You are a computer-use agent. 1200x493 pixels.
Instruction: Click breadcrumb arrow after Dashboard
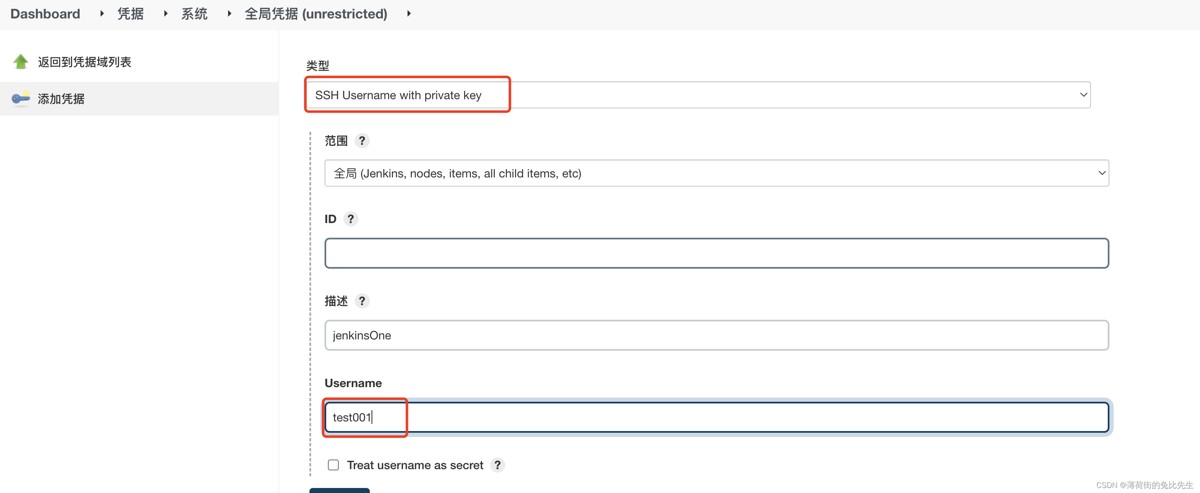pos(102,14)
